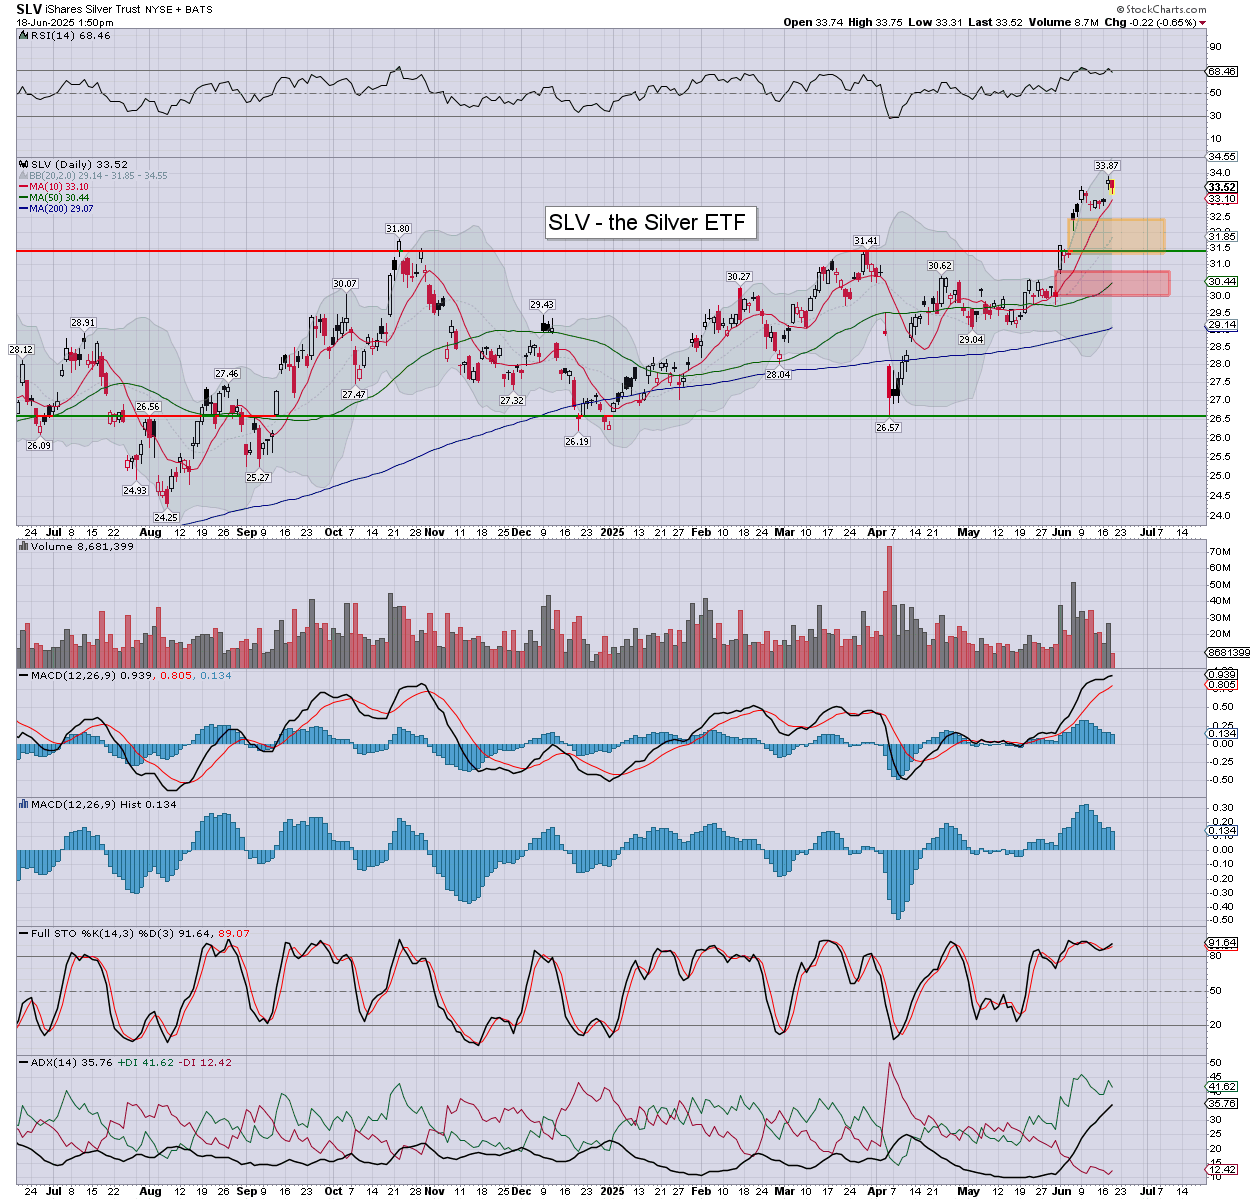Screen dimensions: 1250x1200
Task: Click the red MA(10) legend line swatch
Action: point(24,186)
